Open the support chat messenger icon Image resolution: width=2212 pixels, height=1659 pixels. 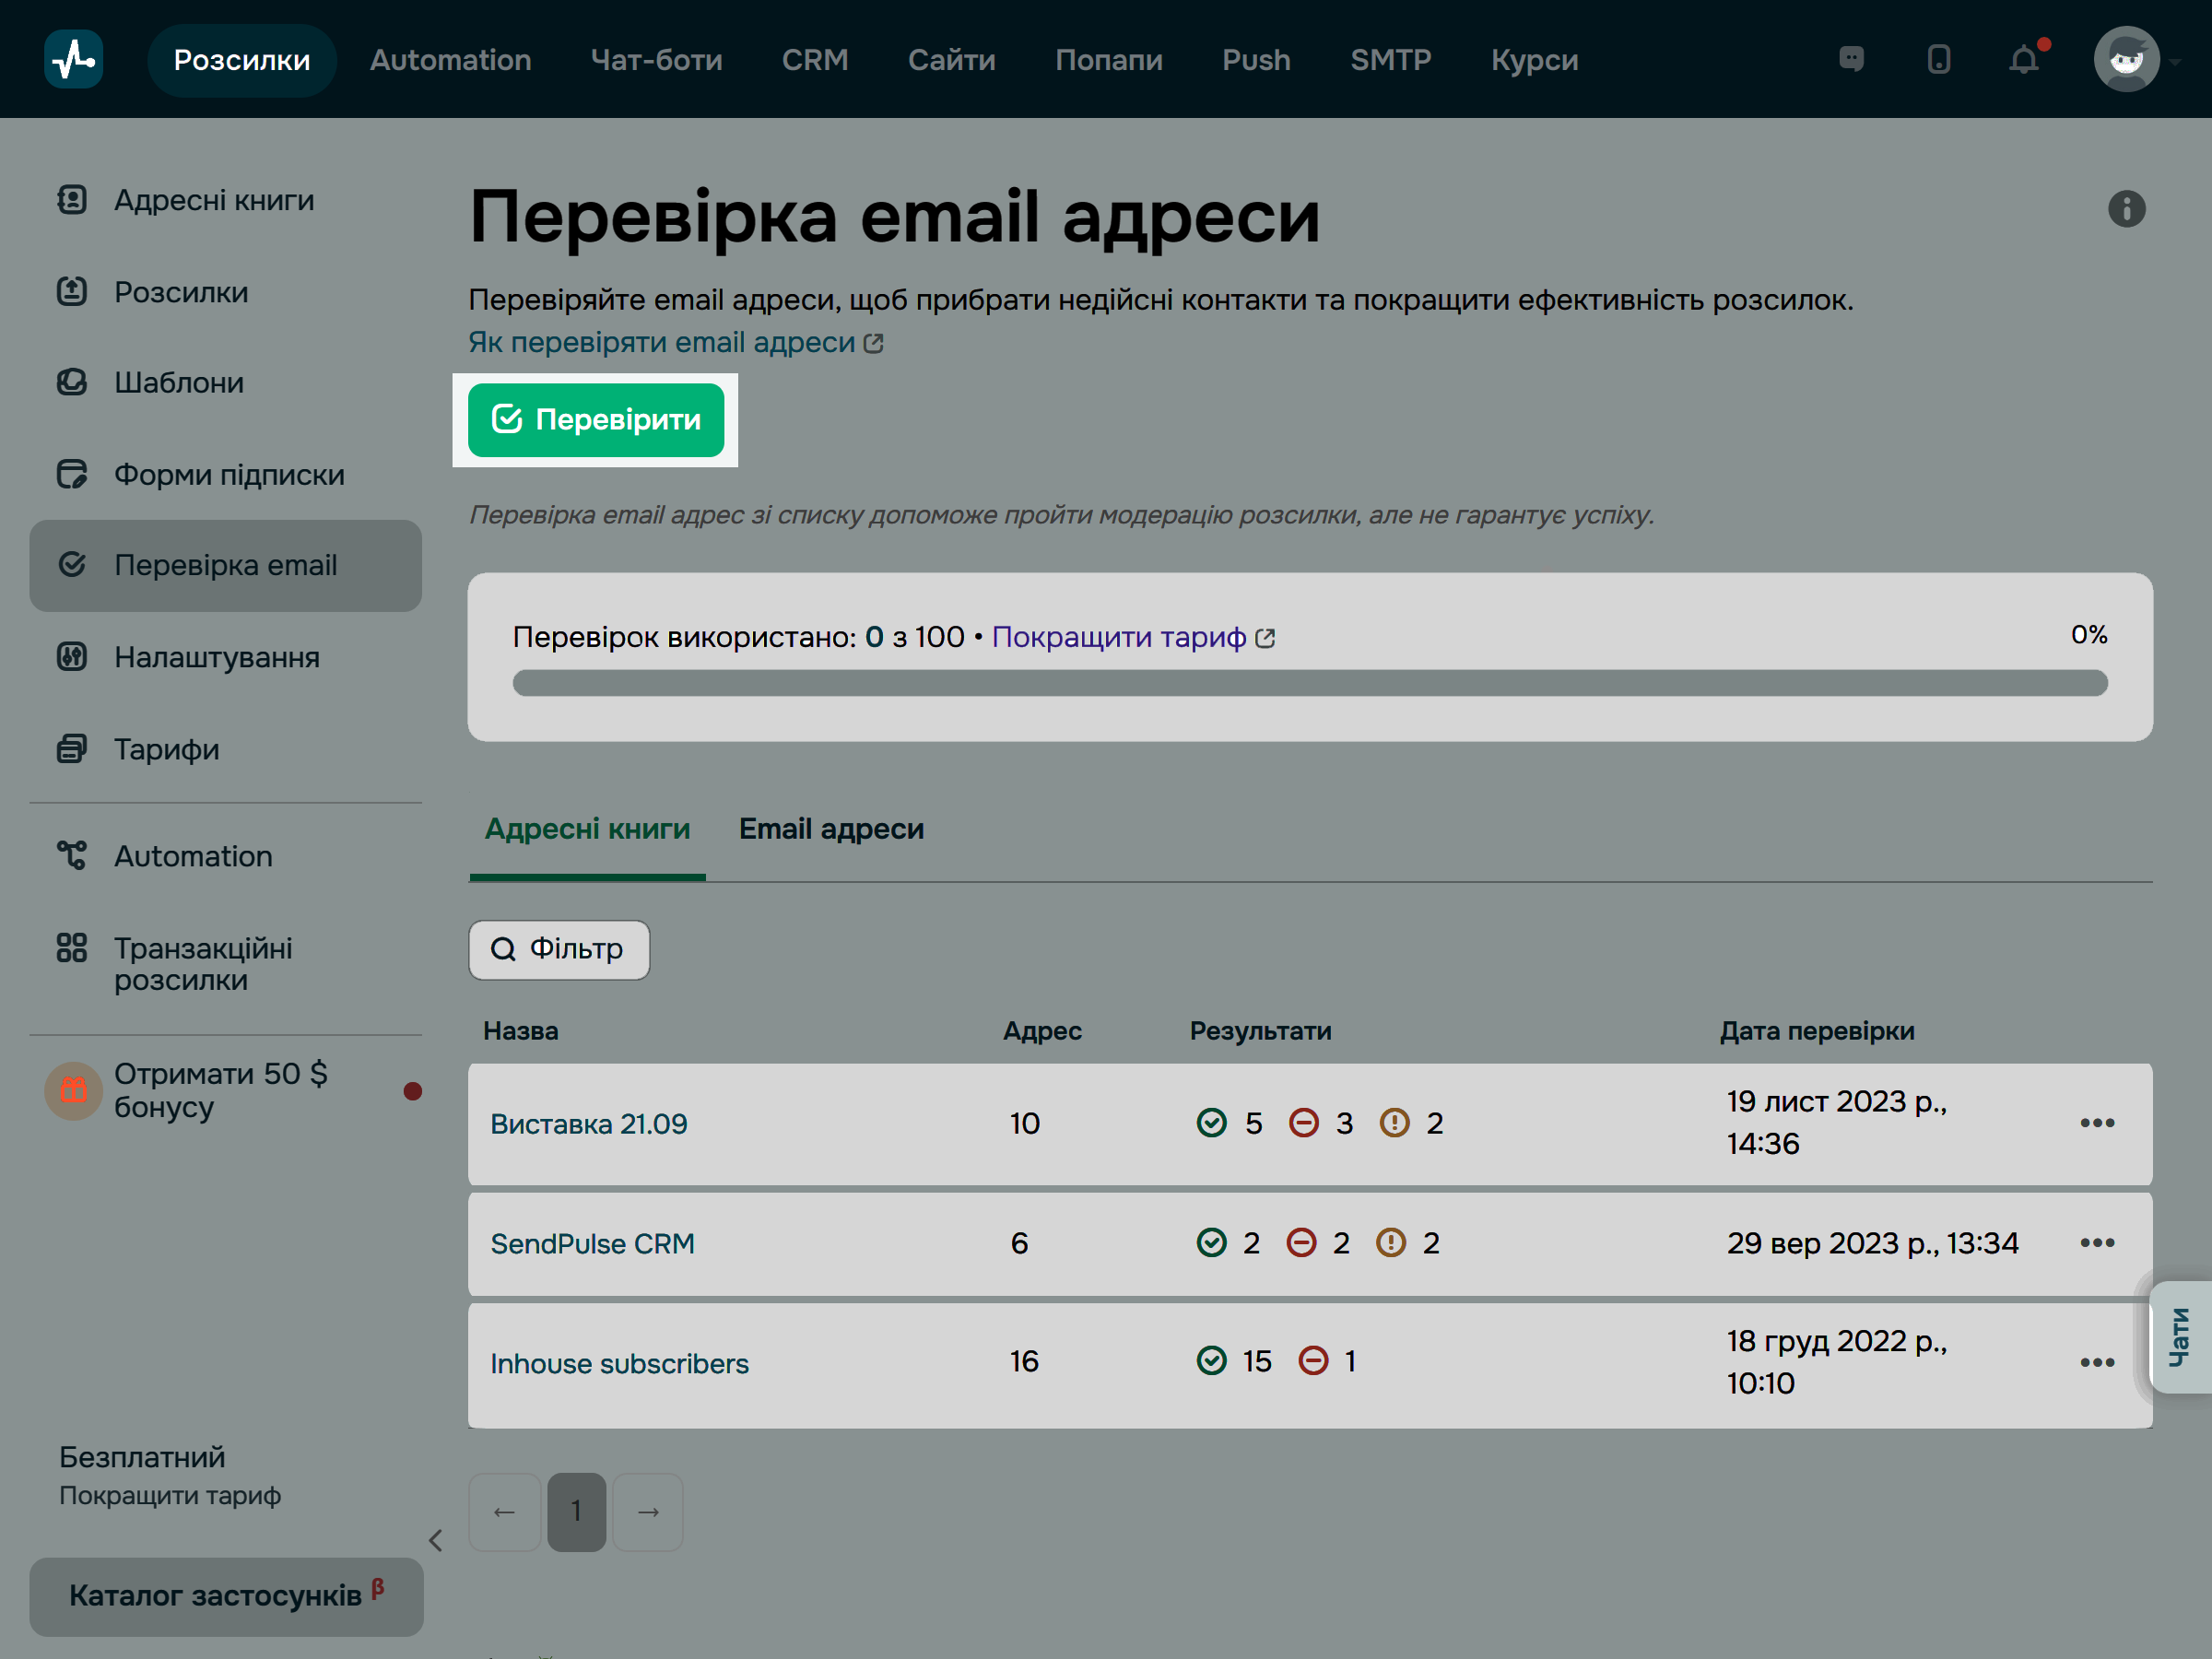tap(1851, 59)
